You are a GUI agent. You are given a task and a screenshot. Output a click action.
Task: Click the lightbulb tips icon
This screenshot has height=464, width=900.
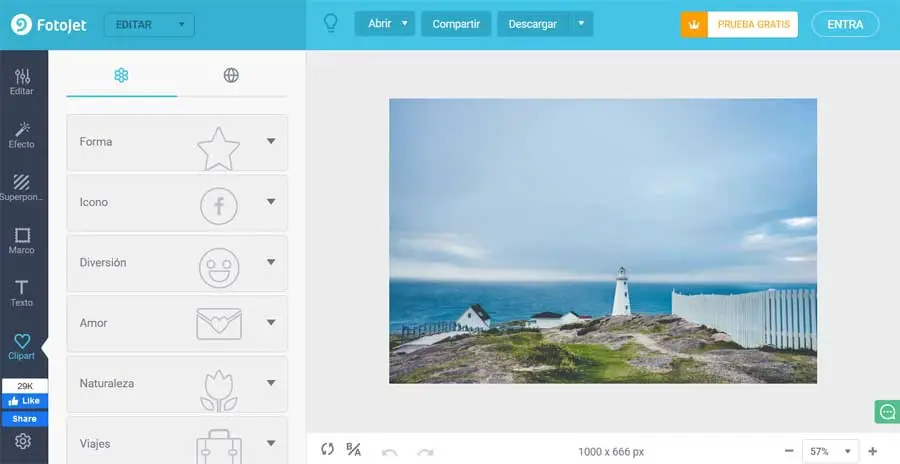tap(331, 24)
